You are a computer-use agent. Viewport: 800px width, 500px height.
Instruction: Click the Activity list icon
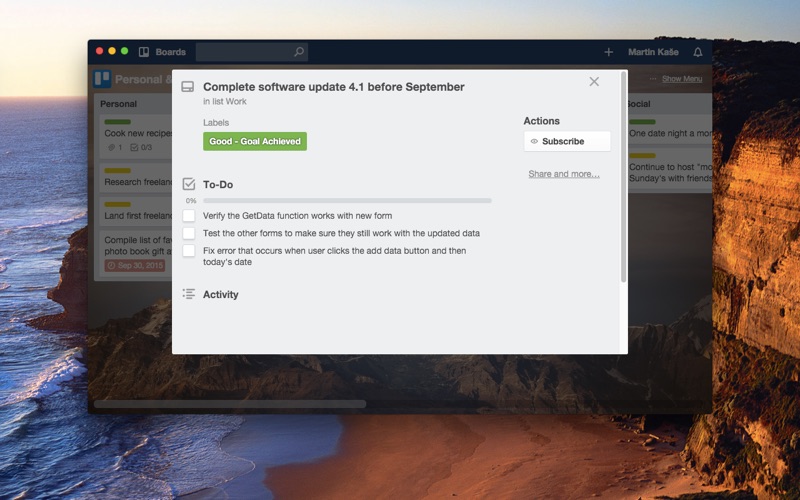click(x=189, y=294)
